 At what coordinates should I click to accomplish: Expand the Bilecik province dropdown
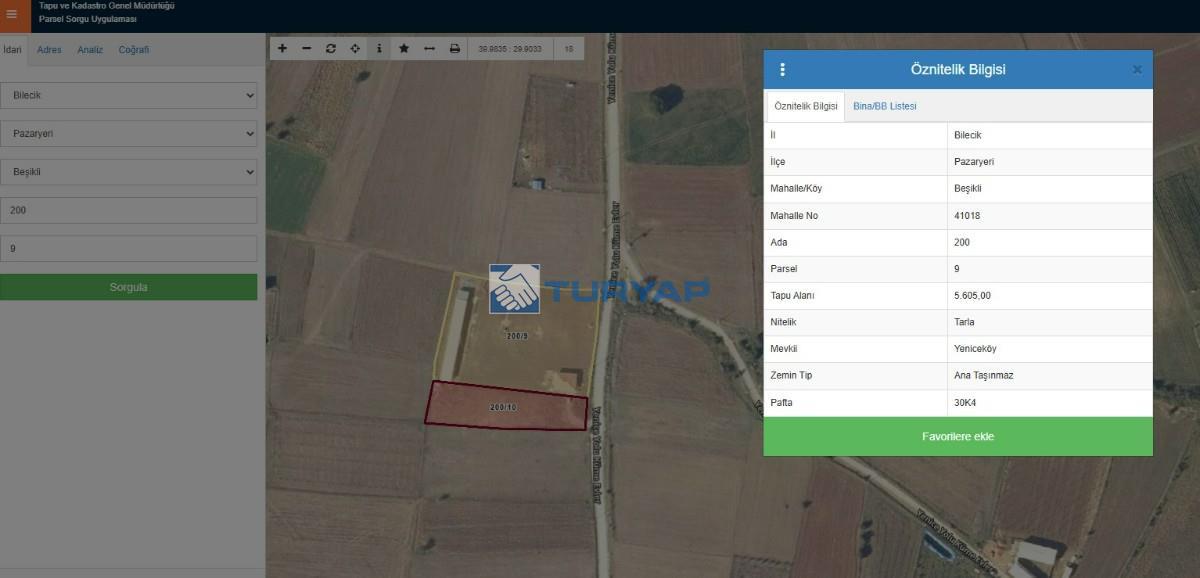[x=129, y=96]
